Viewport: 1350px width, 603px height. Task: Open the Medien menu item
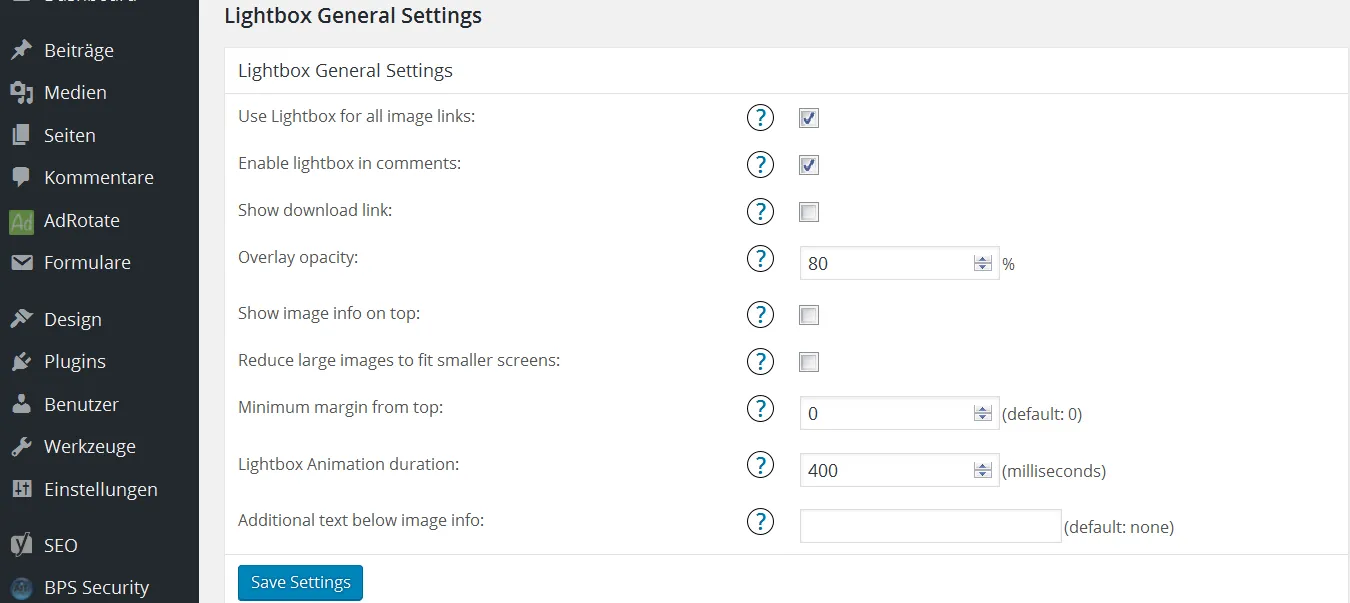(75, 92)
